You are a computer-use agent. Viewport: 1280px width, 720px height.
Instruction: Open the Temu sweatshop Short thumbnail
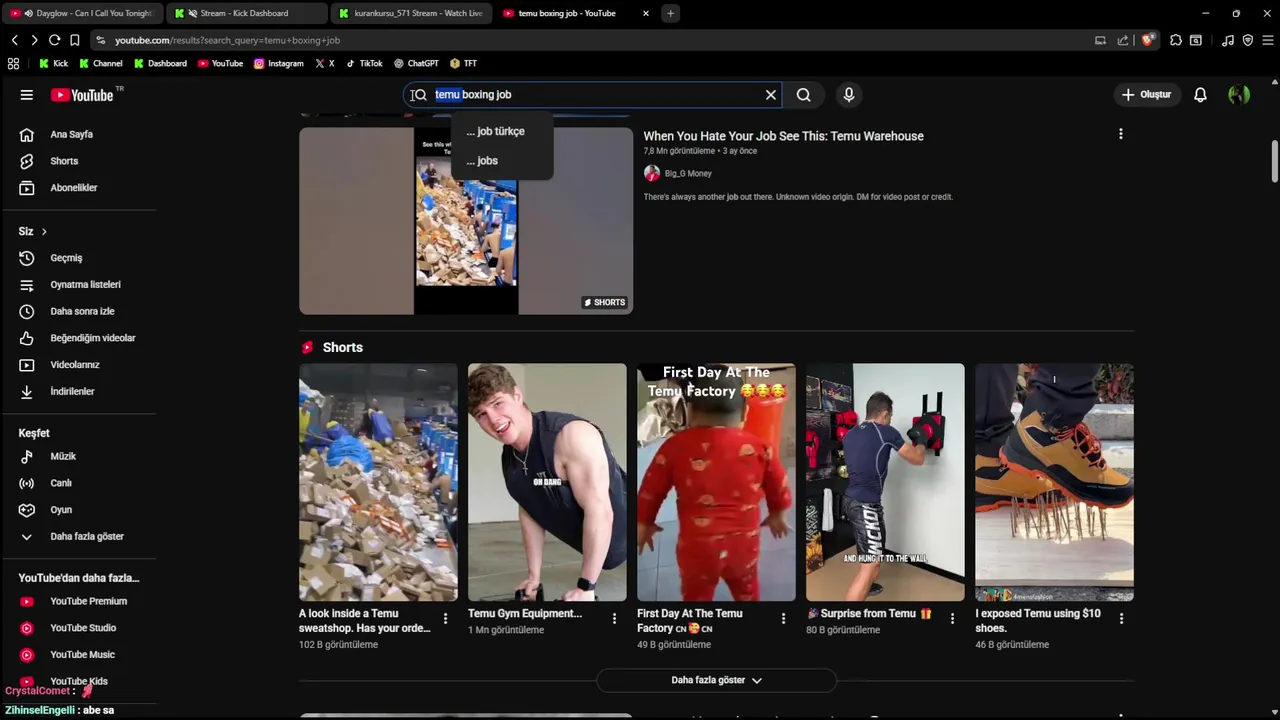click(x=378, y=482)
